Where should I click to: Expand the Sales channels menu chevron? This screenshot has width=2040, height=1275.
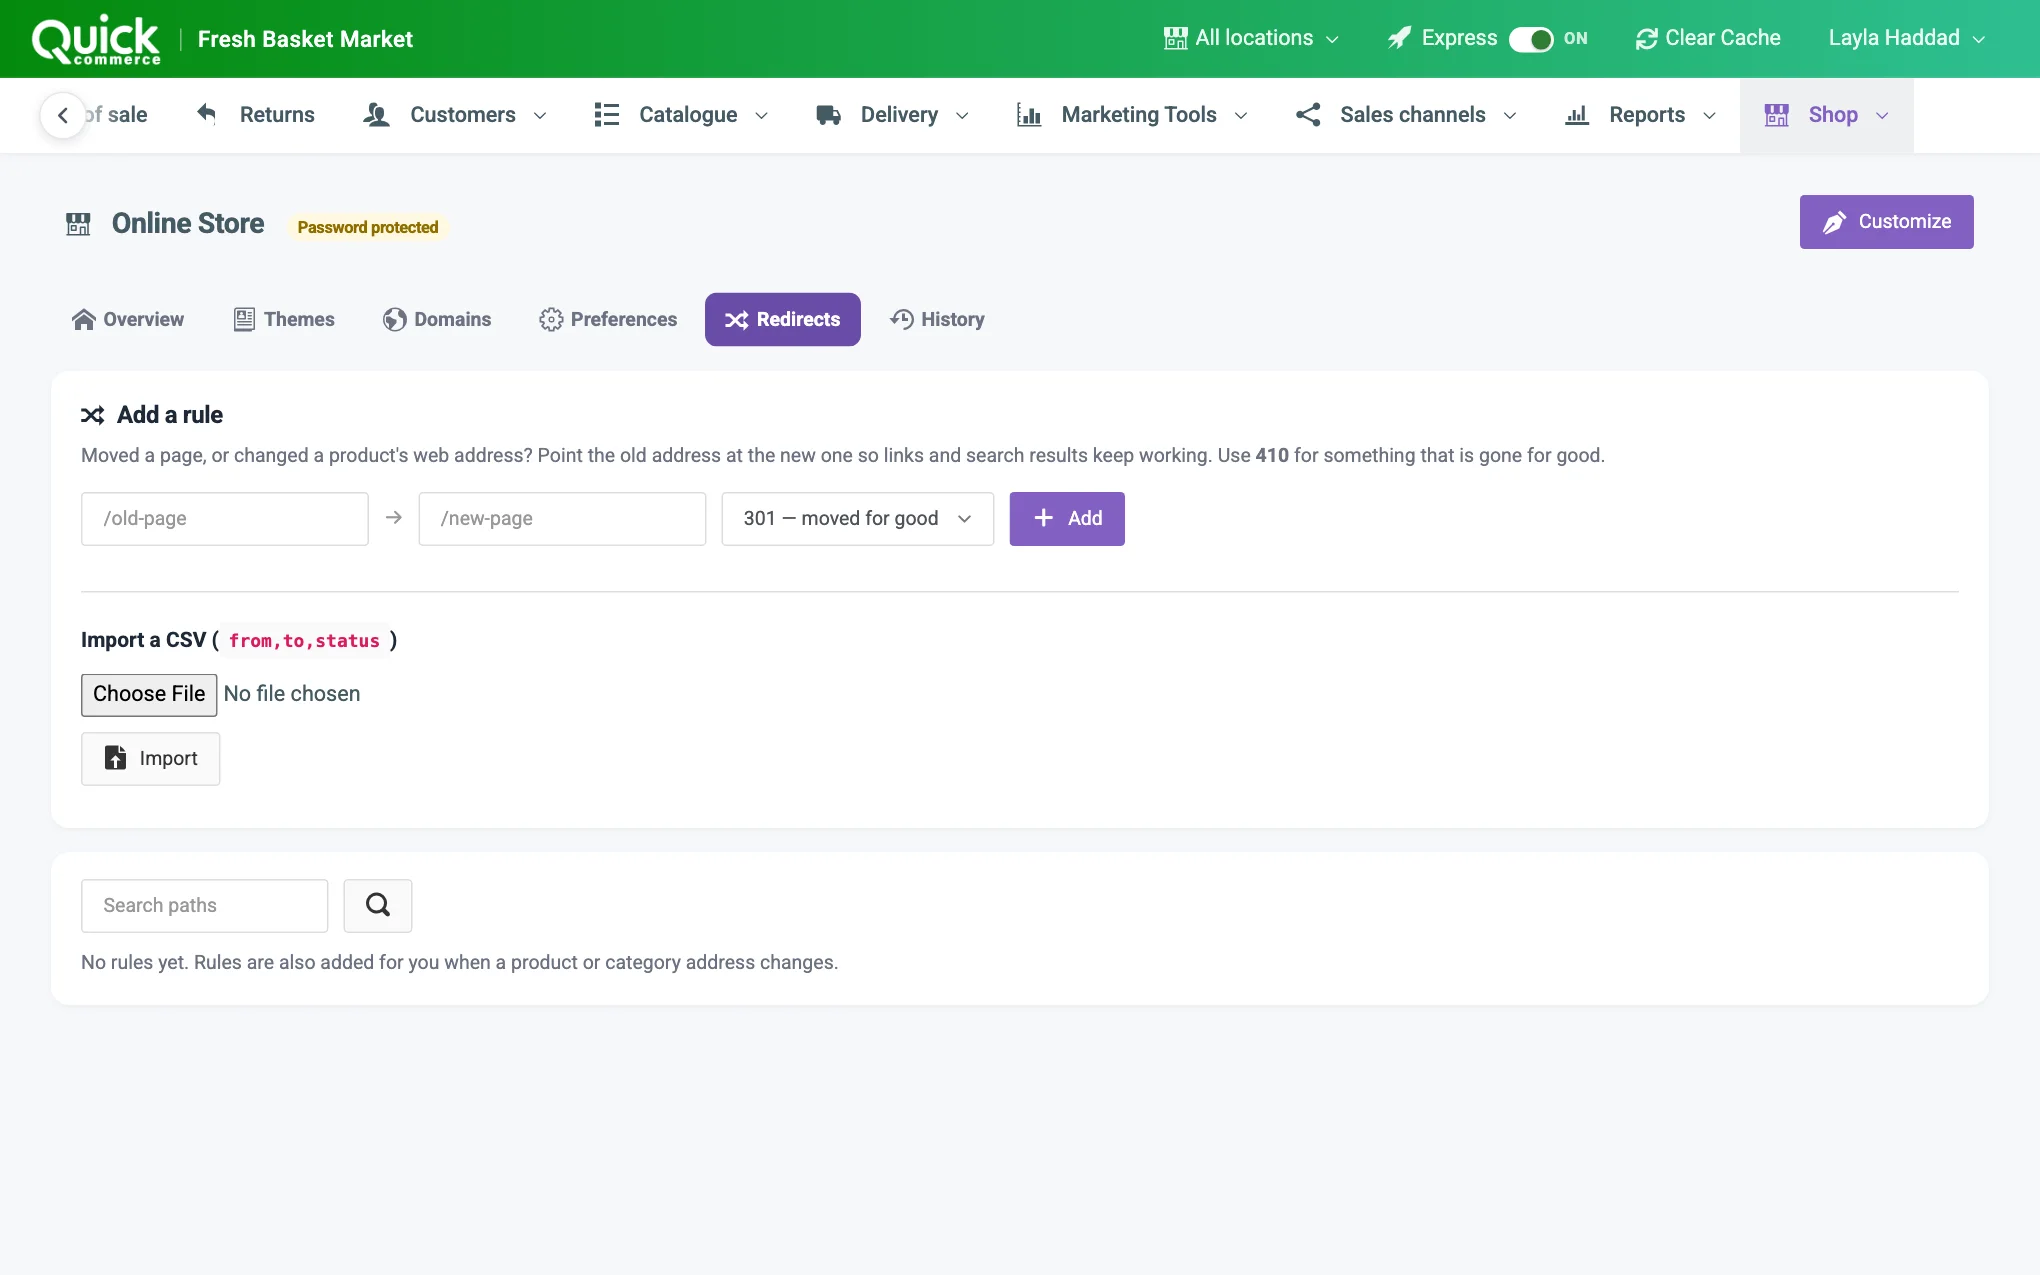1510,116
